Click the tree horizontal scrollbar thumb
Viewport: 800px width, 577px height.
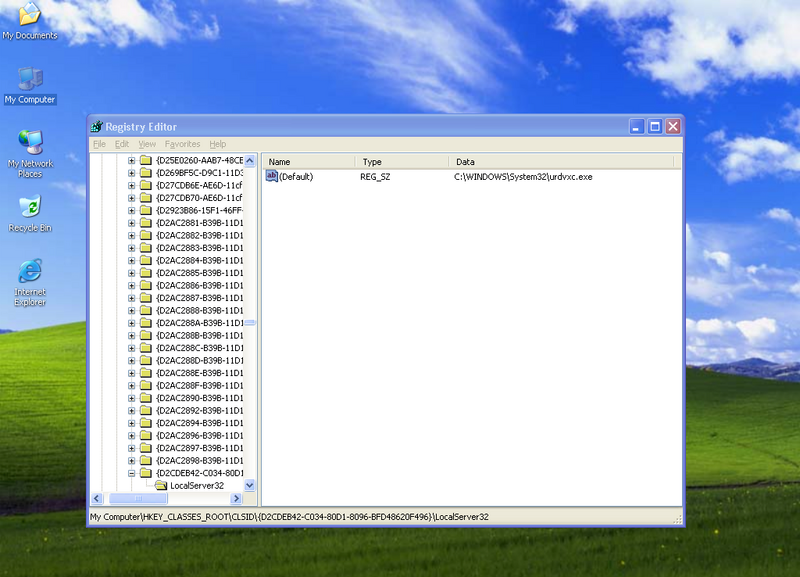138,498
